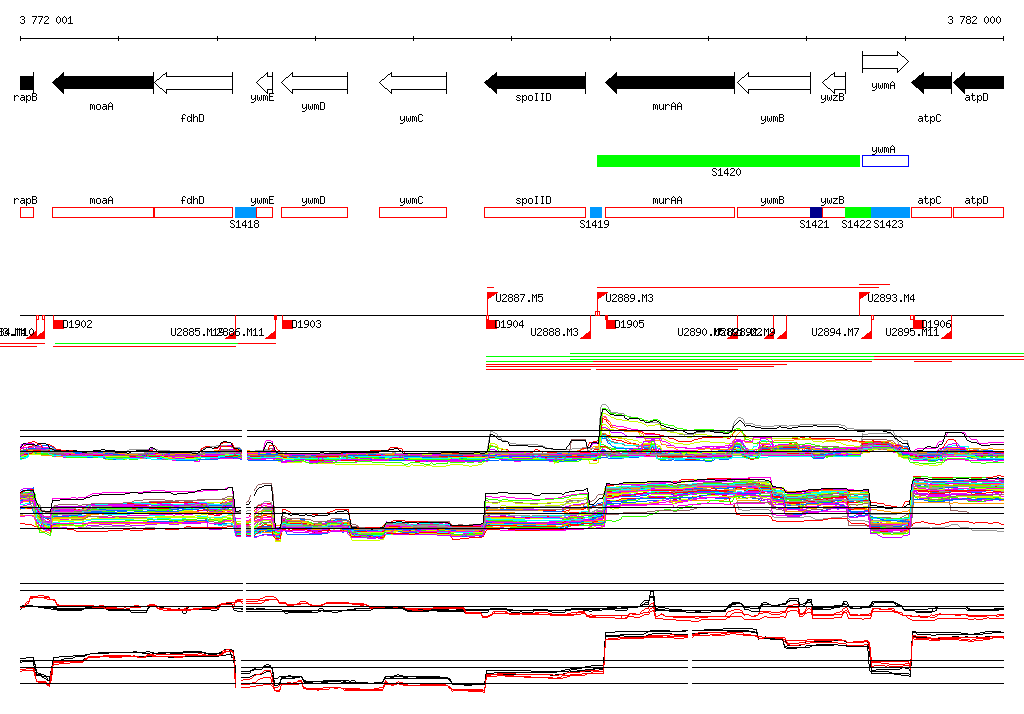The height and width of the screenshot is (714, 1024).
Task: Select the red D1906 downshift marker
Action: 918,324
